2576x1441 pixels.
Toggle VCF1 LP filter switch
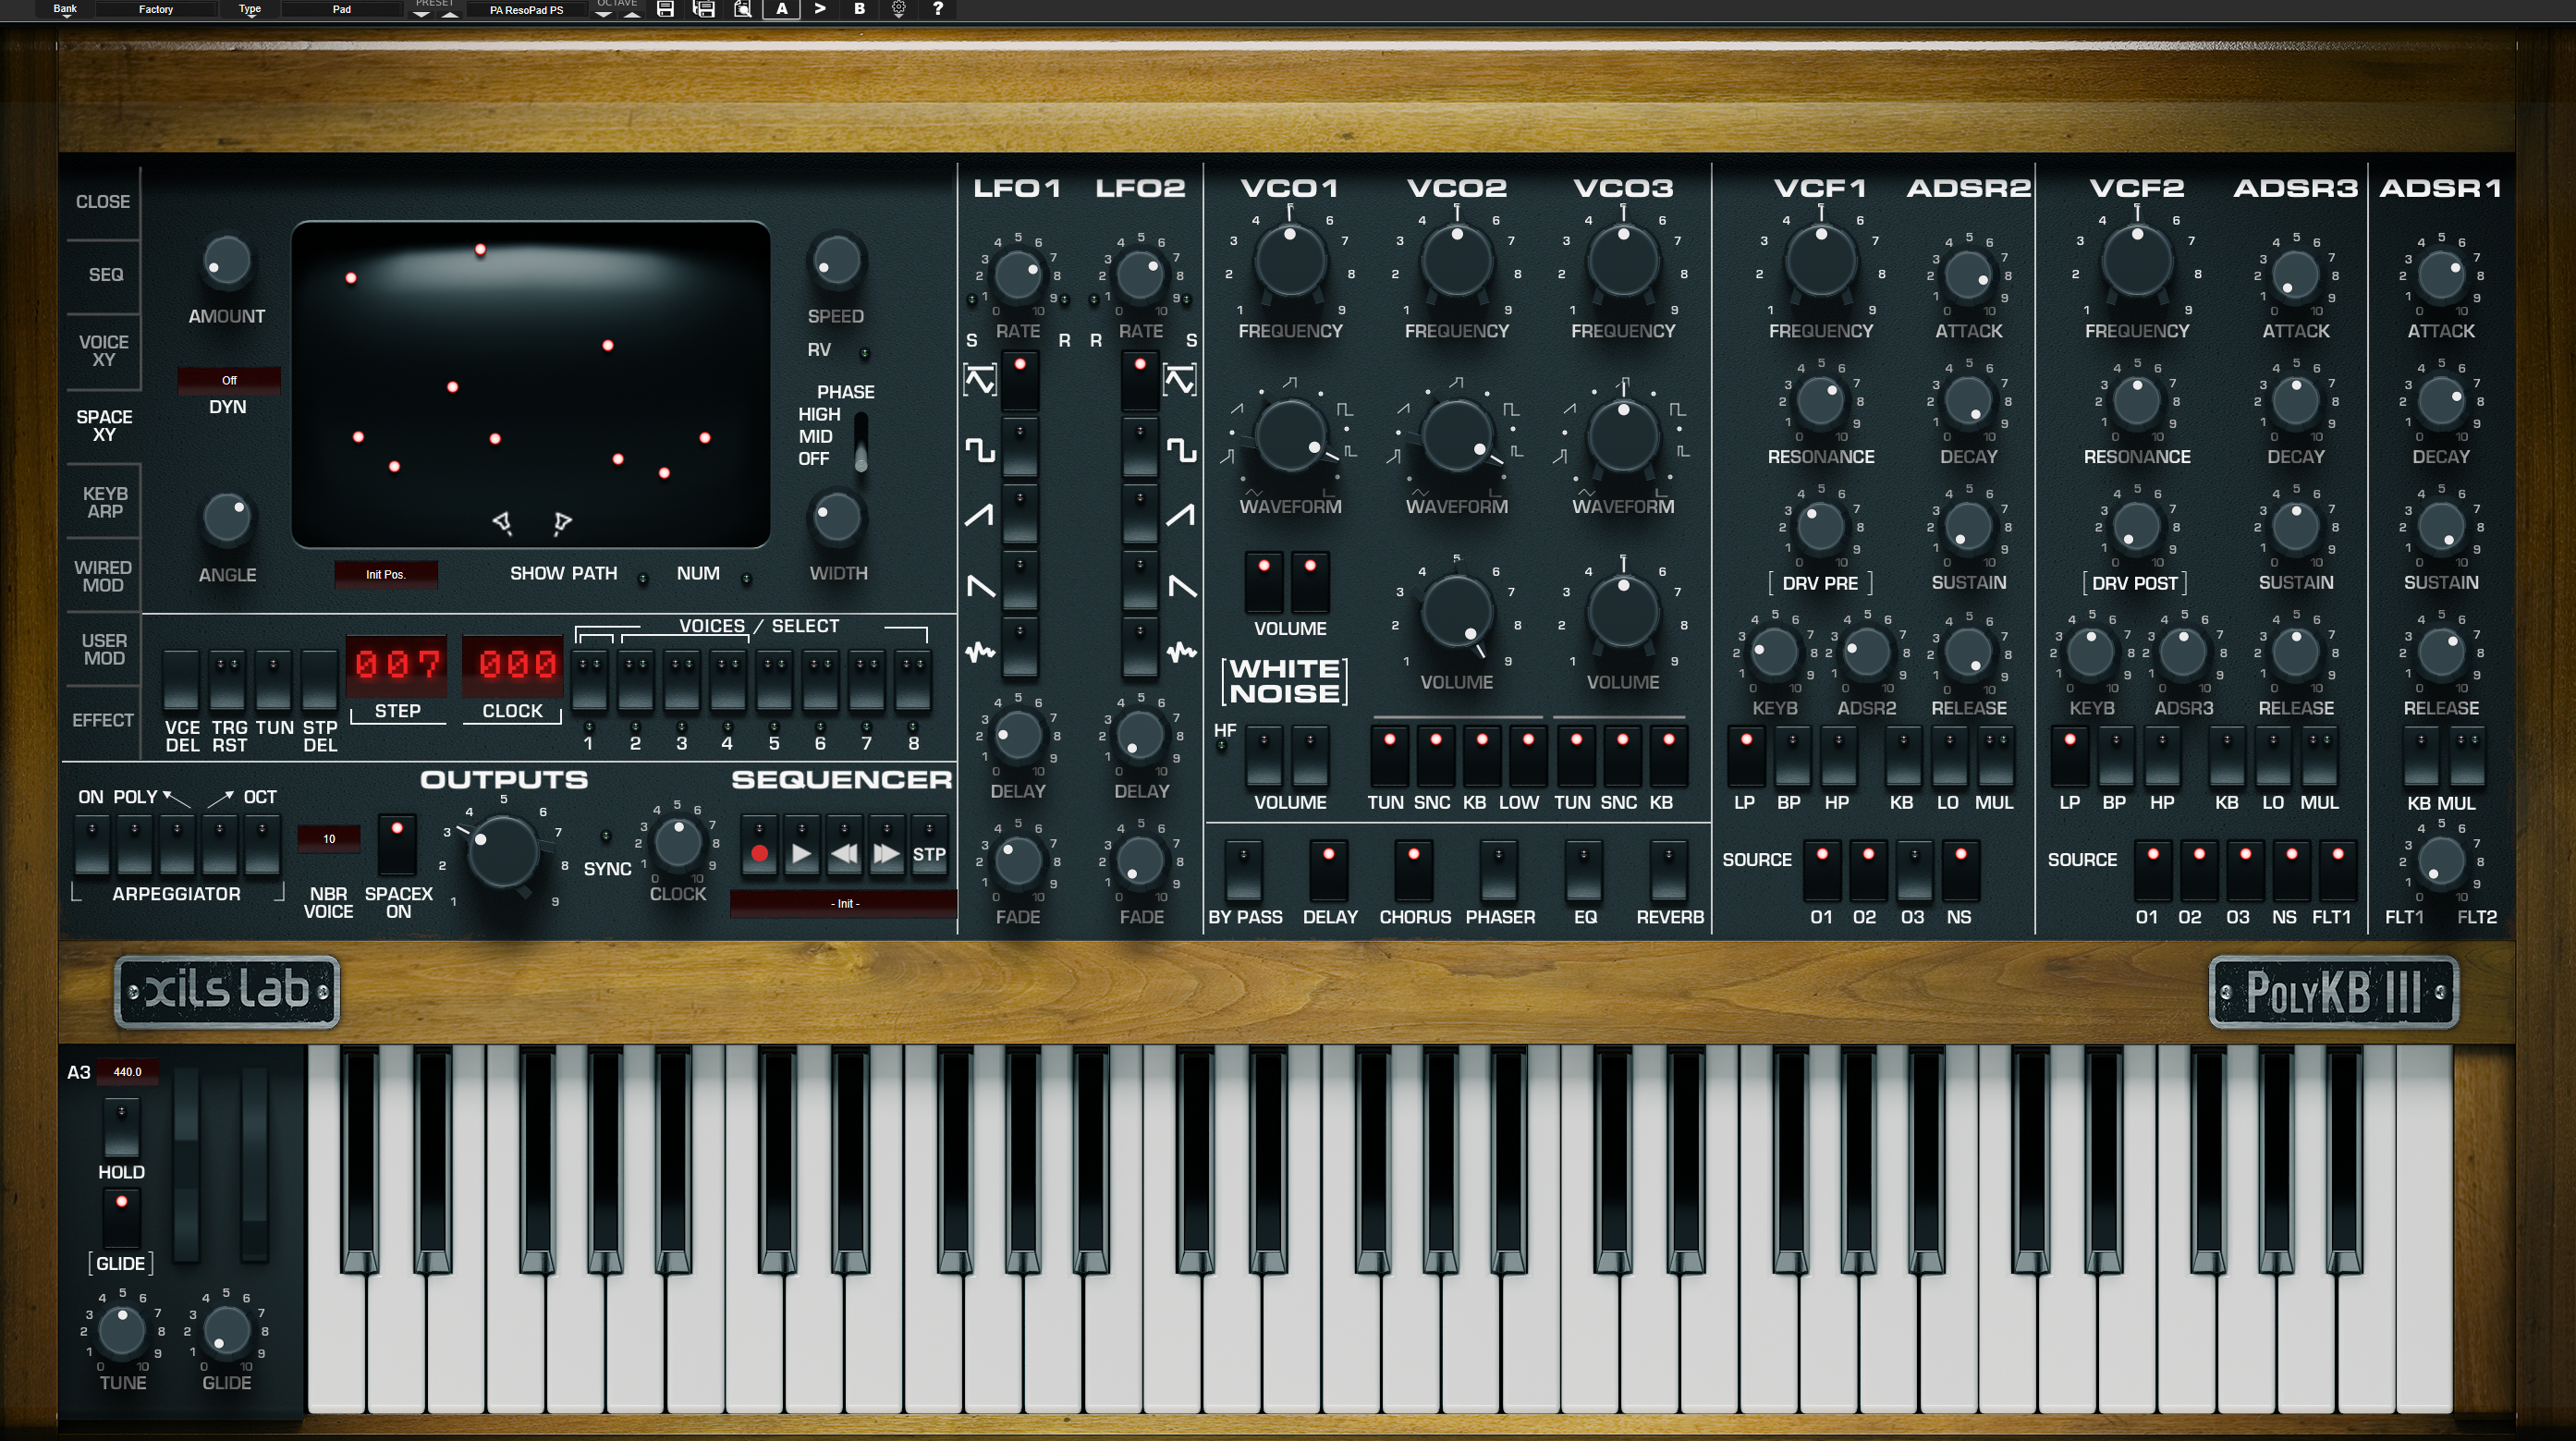1746,756
